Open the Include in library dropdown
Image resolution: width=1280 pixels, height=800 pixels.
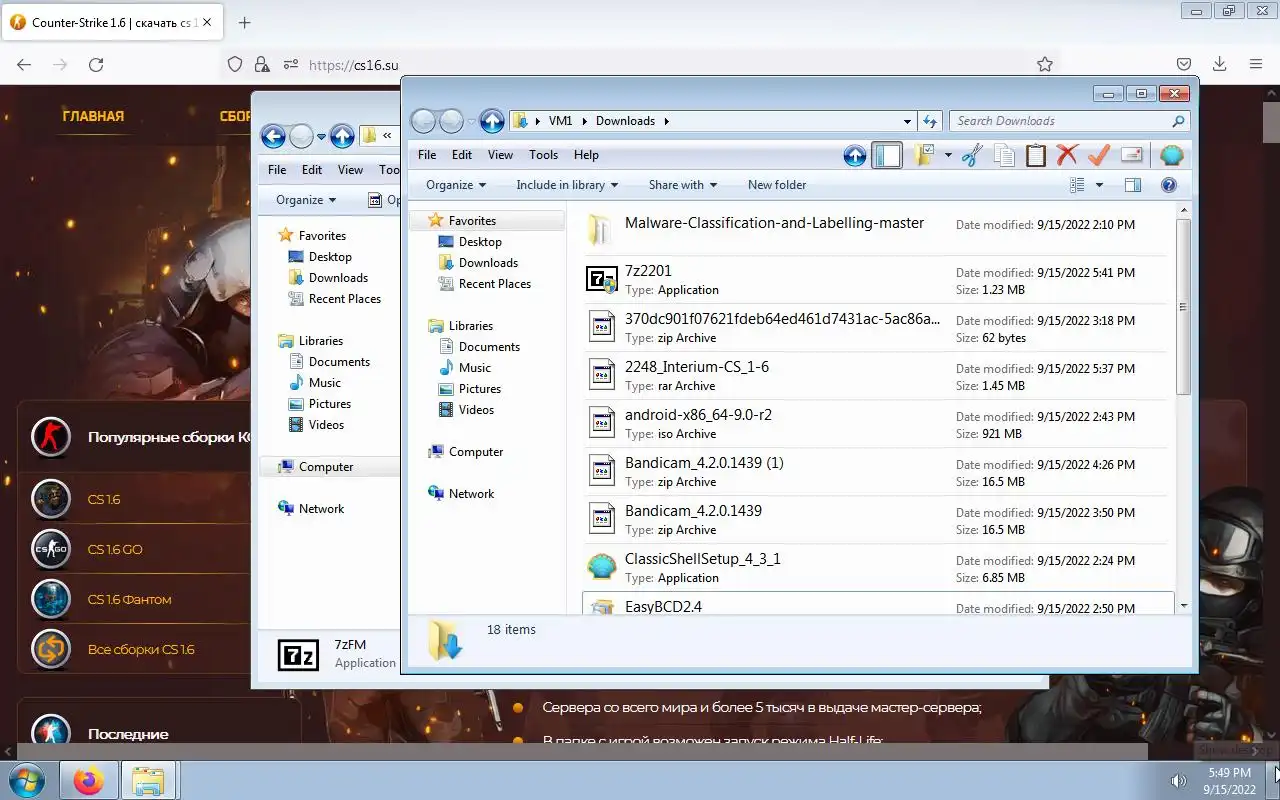point(567,185)
